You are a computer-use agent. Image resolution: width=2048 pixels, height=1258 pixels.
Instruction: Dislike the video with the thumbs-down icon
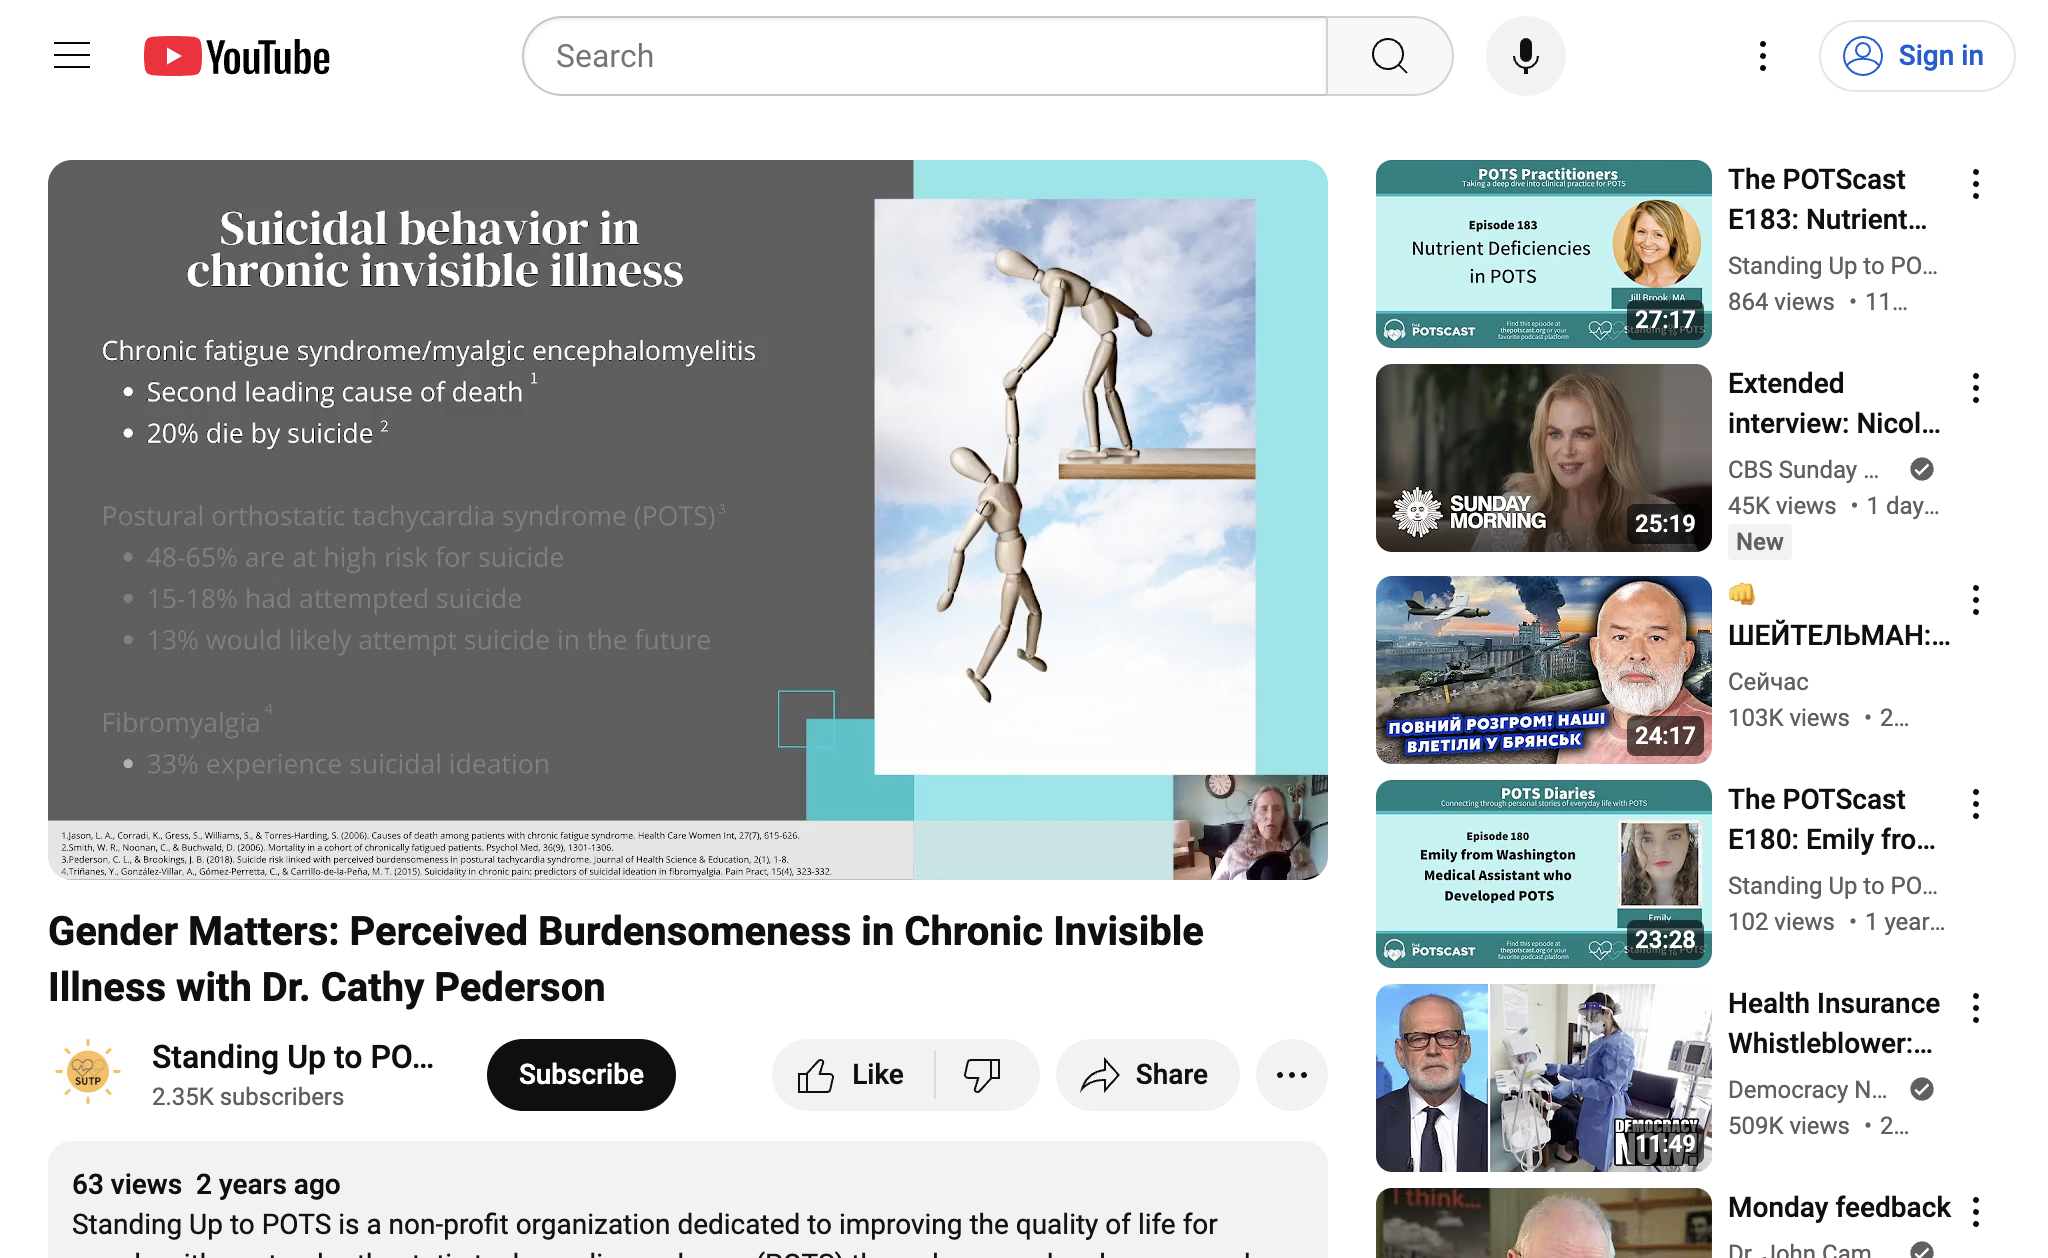coord(984,1074)
